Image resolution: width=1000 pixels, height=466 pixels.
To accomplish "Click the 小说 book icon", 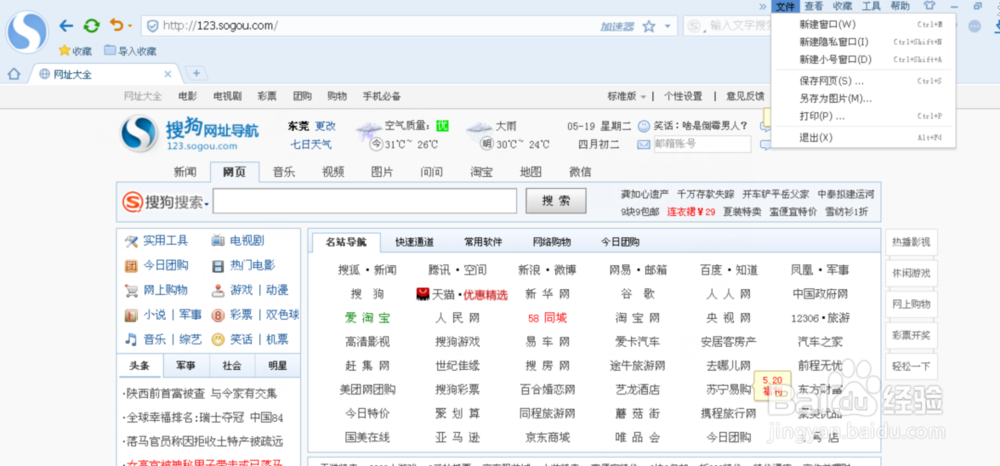I will pyautogui.click(x=131, y=315).
